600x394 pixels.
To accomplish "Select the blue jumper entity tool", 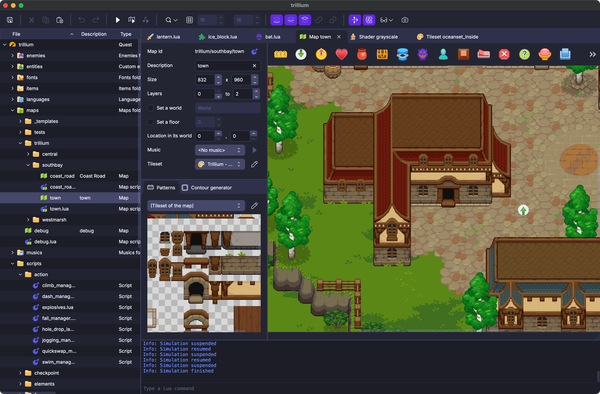I will (402, 54).
